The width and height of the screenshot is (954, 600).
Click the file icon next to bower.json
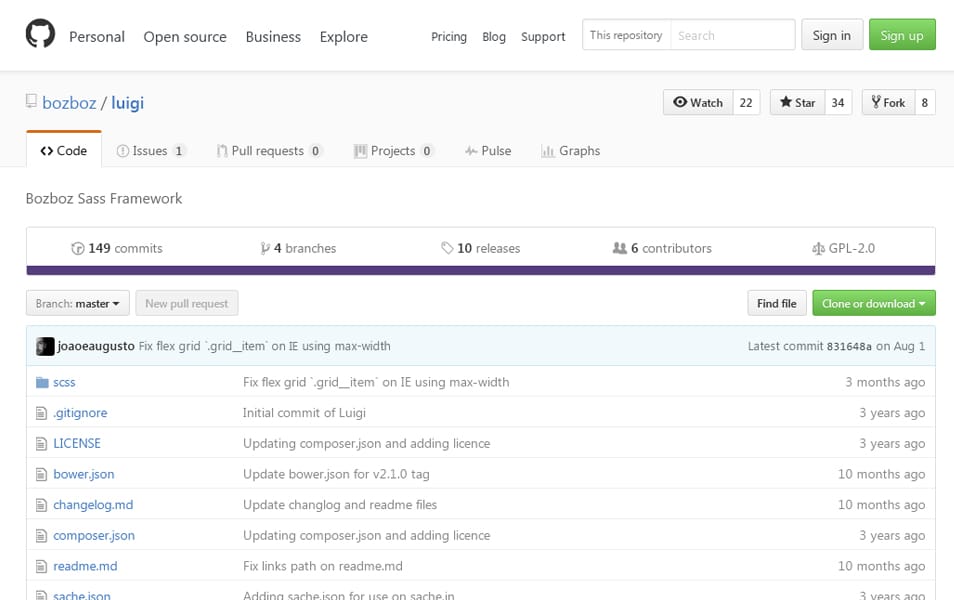[42, 474]
